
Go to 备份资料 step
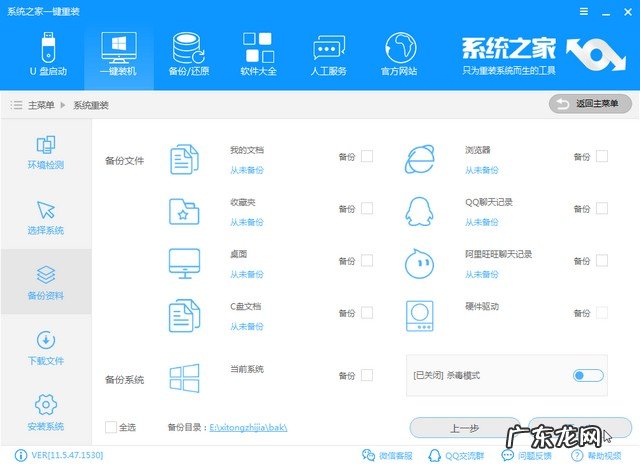(46, 283)
